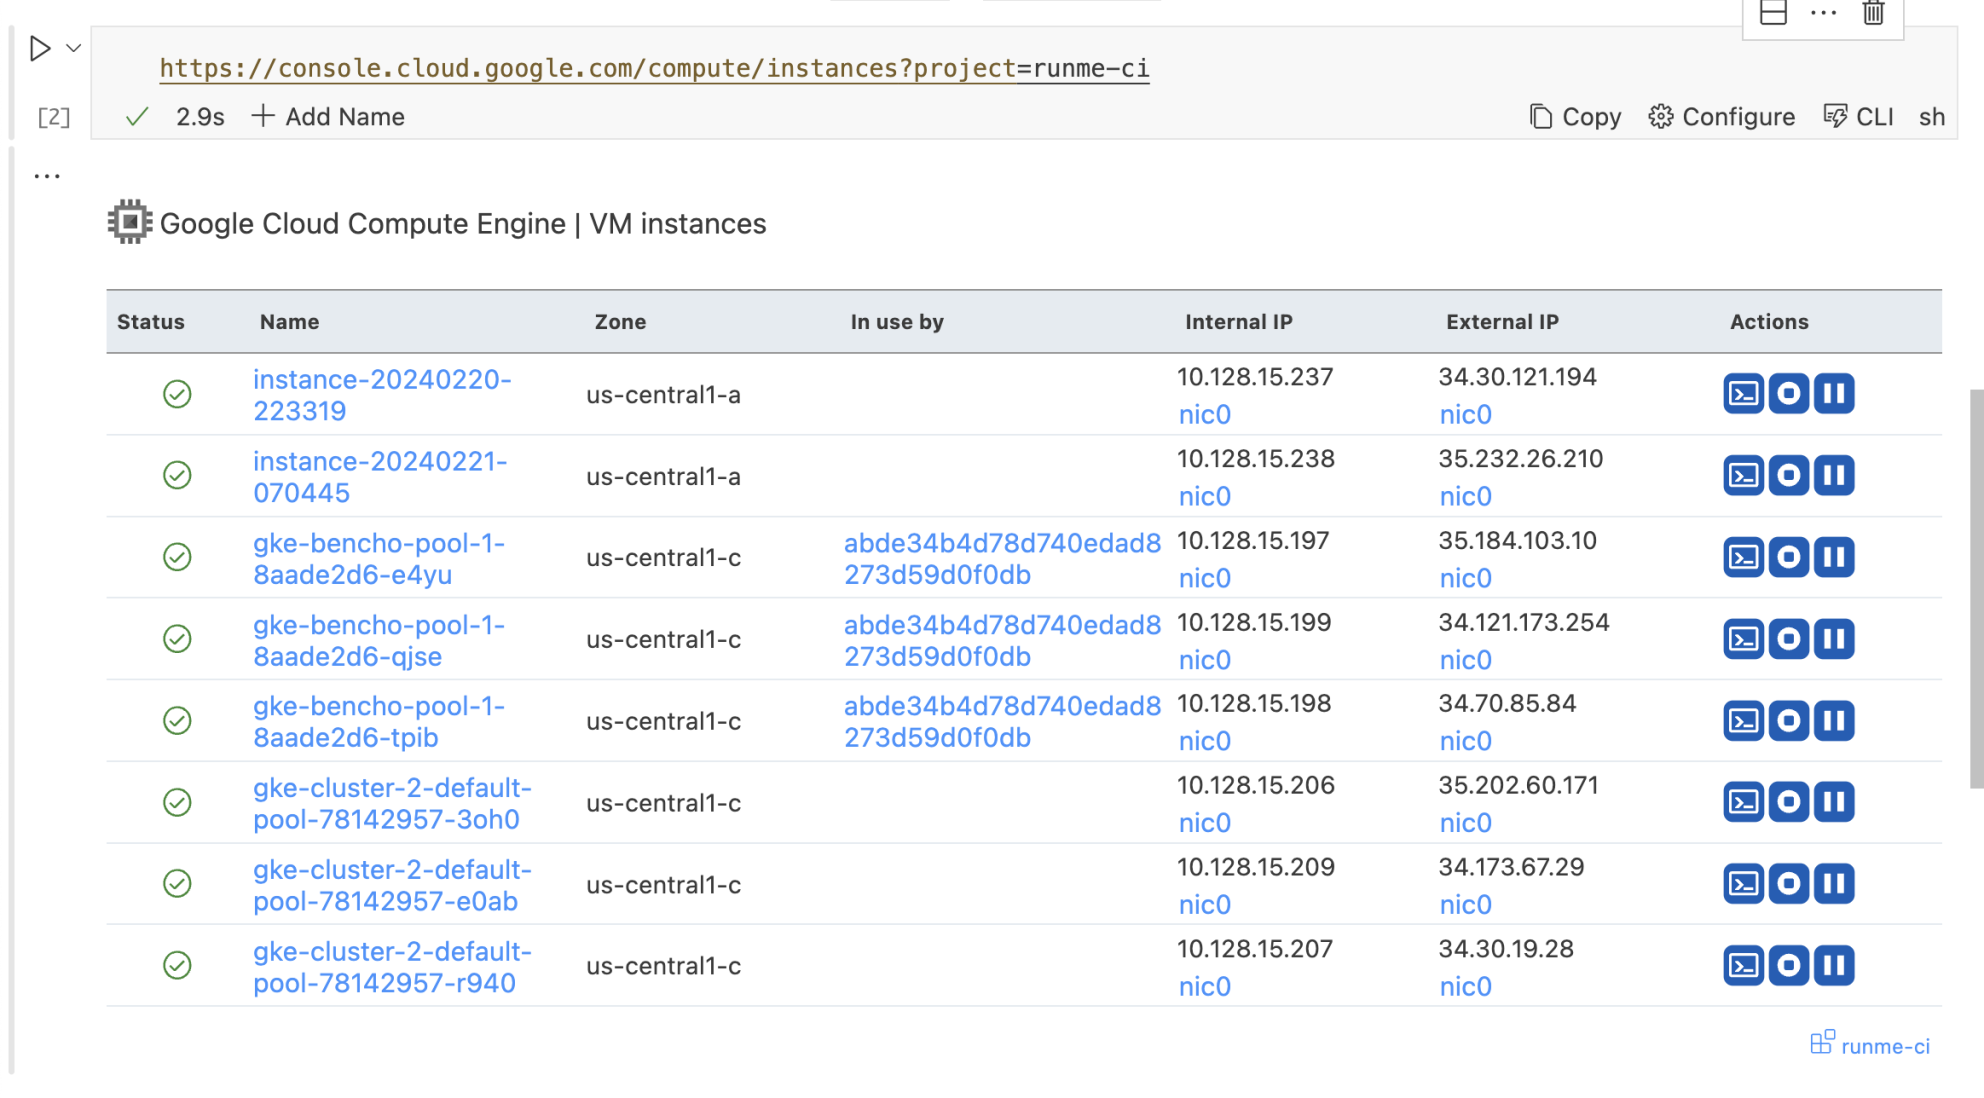This screenshot has height=1098, width=1984.
Task: Open SSH terminal for instance-20240220-223319
Action: point(1743,394)
